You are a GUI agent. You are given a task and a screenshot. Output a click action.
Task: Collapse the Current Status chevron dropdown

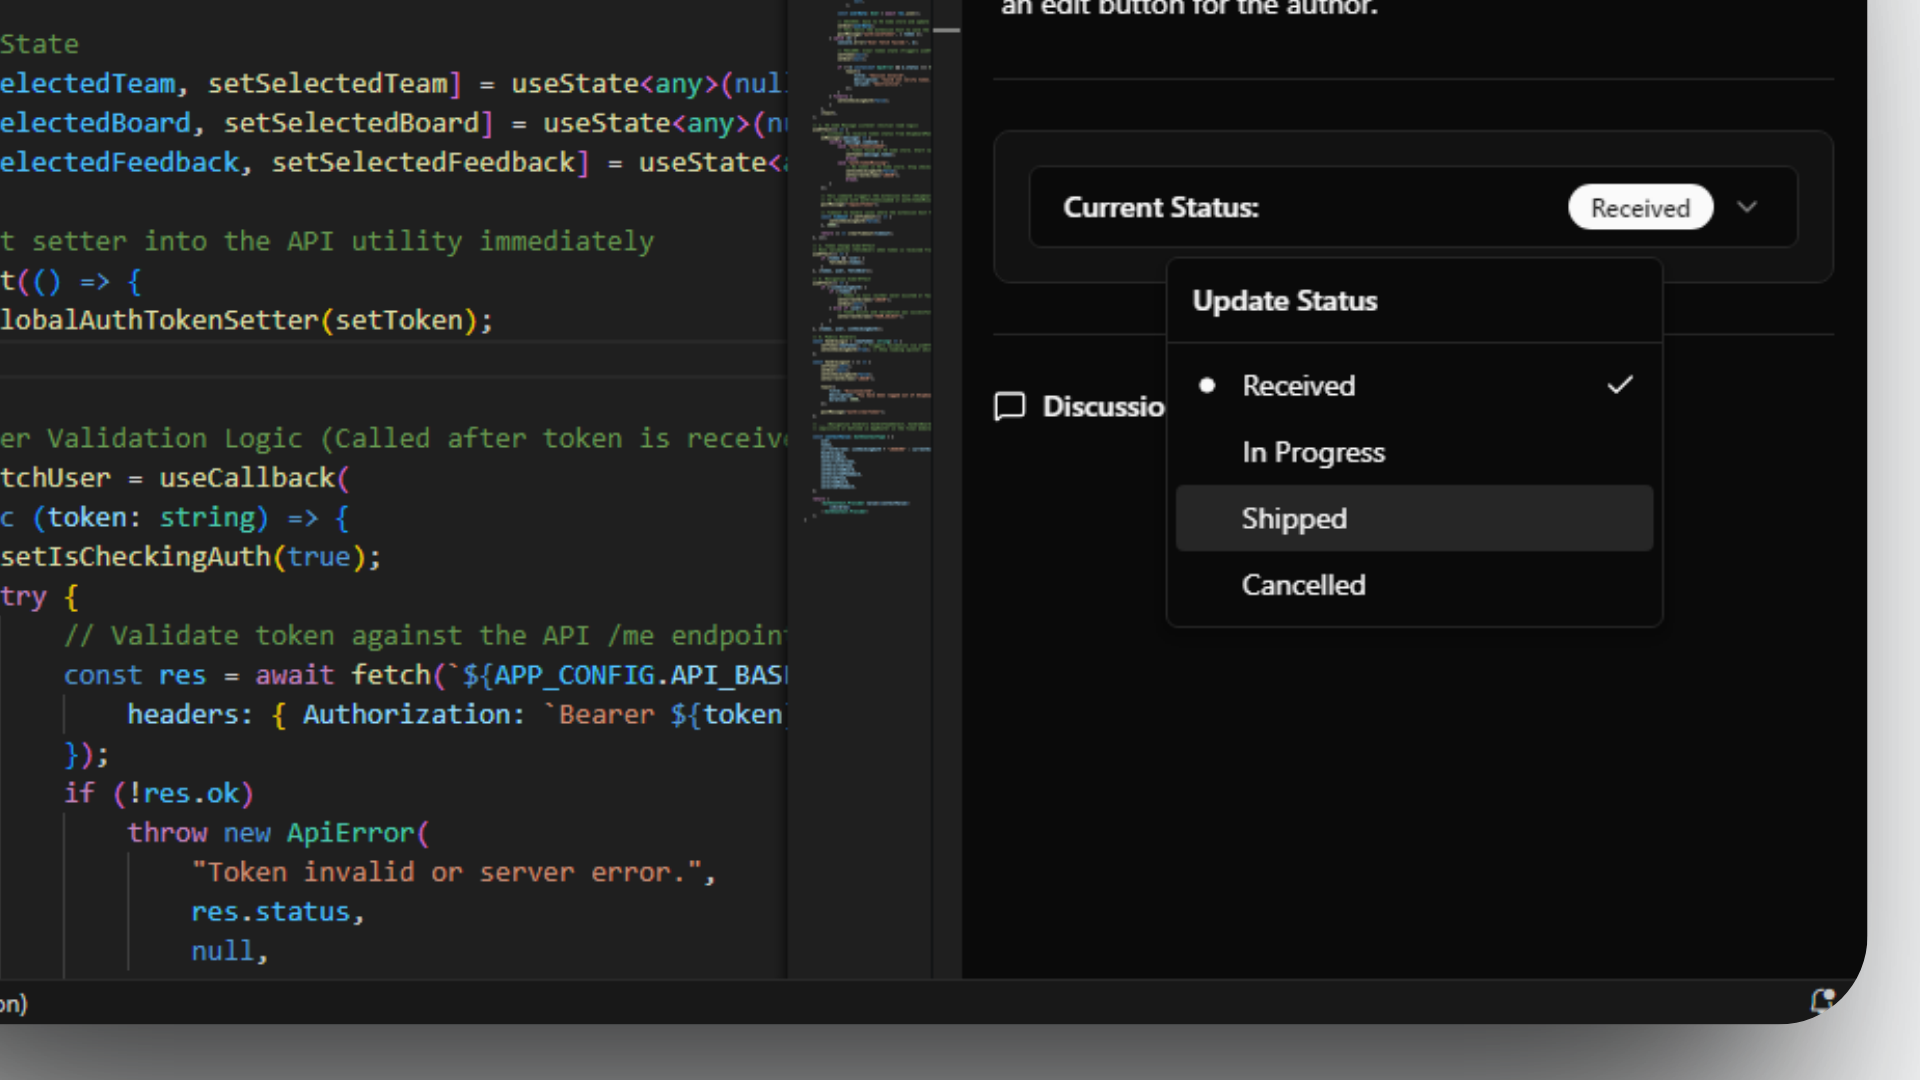point(1747,207)
